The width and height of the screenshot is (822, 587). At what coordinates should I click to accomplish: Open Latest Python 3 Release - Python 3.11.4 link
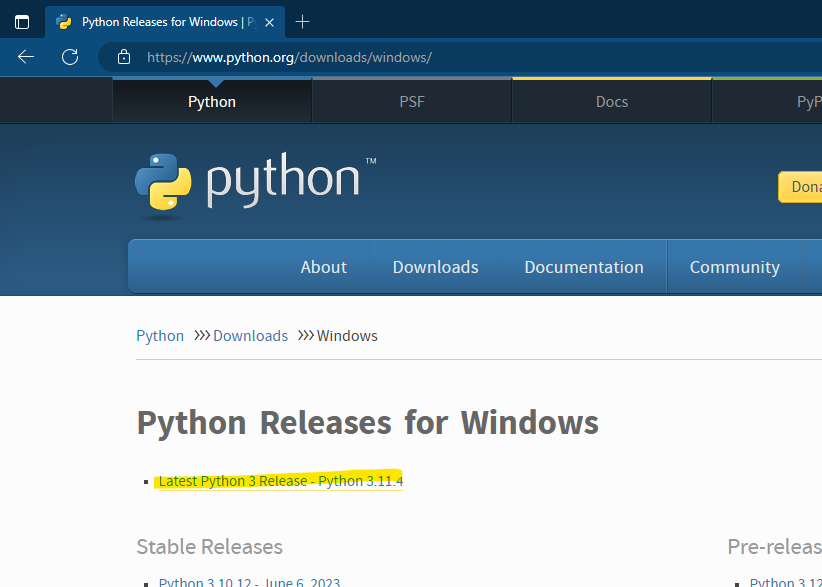pyautogui.click(x=281, y=481)
